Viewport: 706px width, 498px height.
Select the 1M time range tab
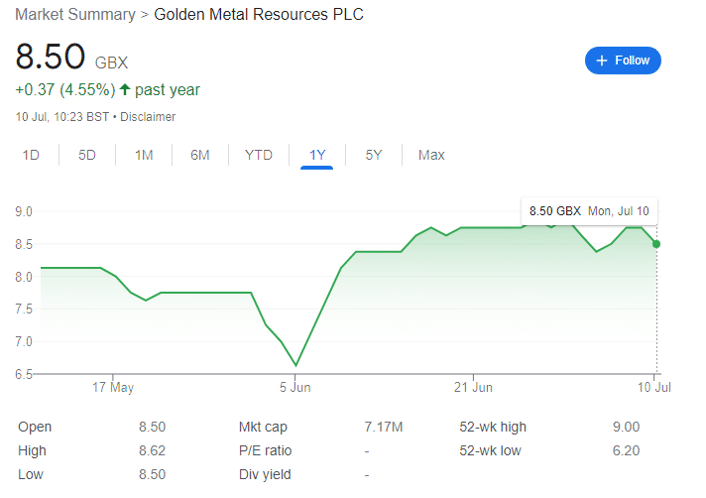click(144, 155)
